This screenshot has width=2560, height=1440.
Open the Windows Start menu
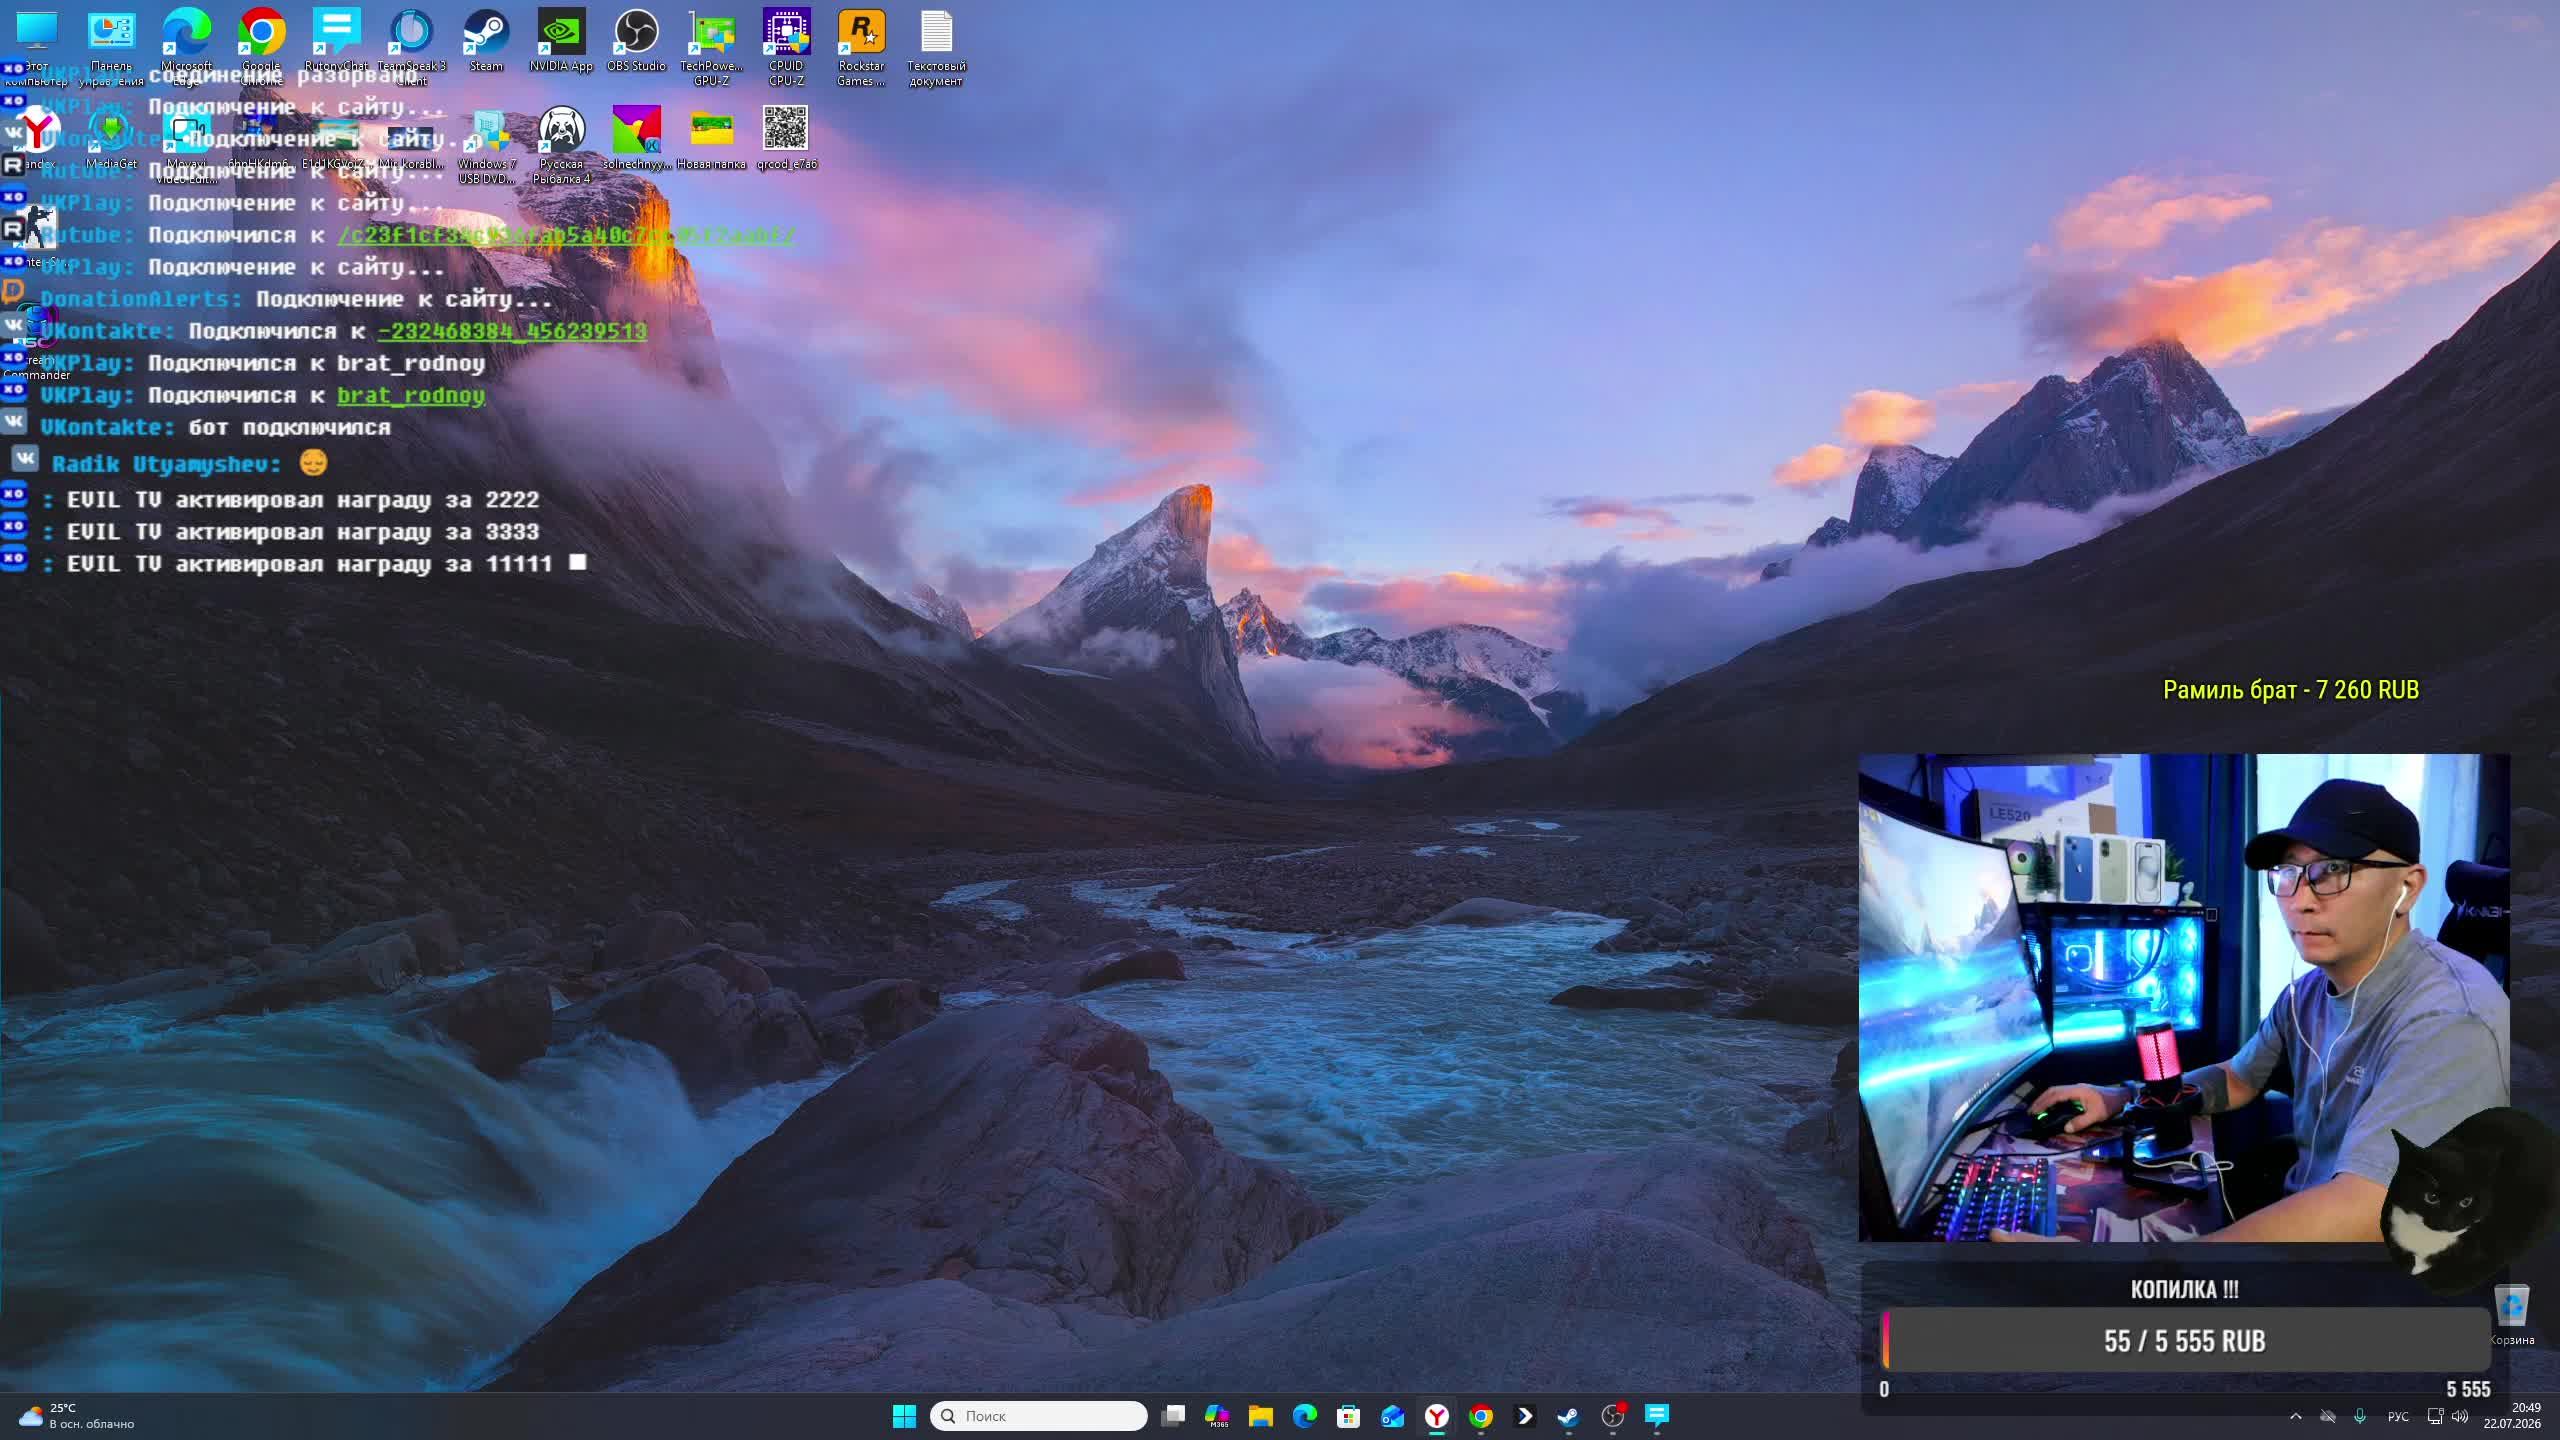point(904,1416)
